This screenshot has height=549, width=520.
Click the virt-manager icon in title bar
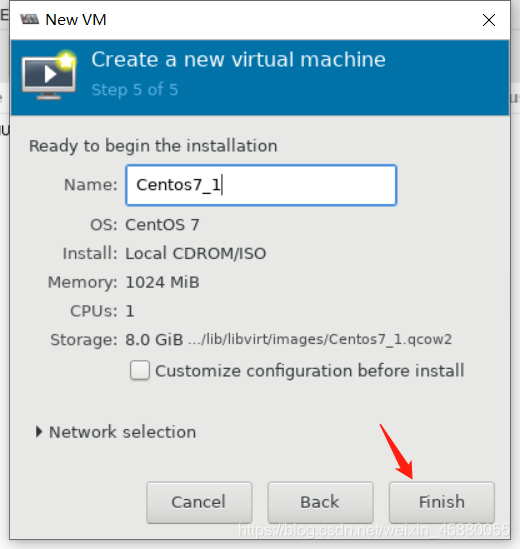point(29,19)
